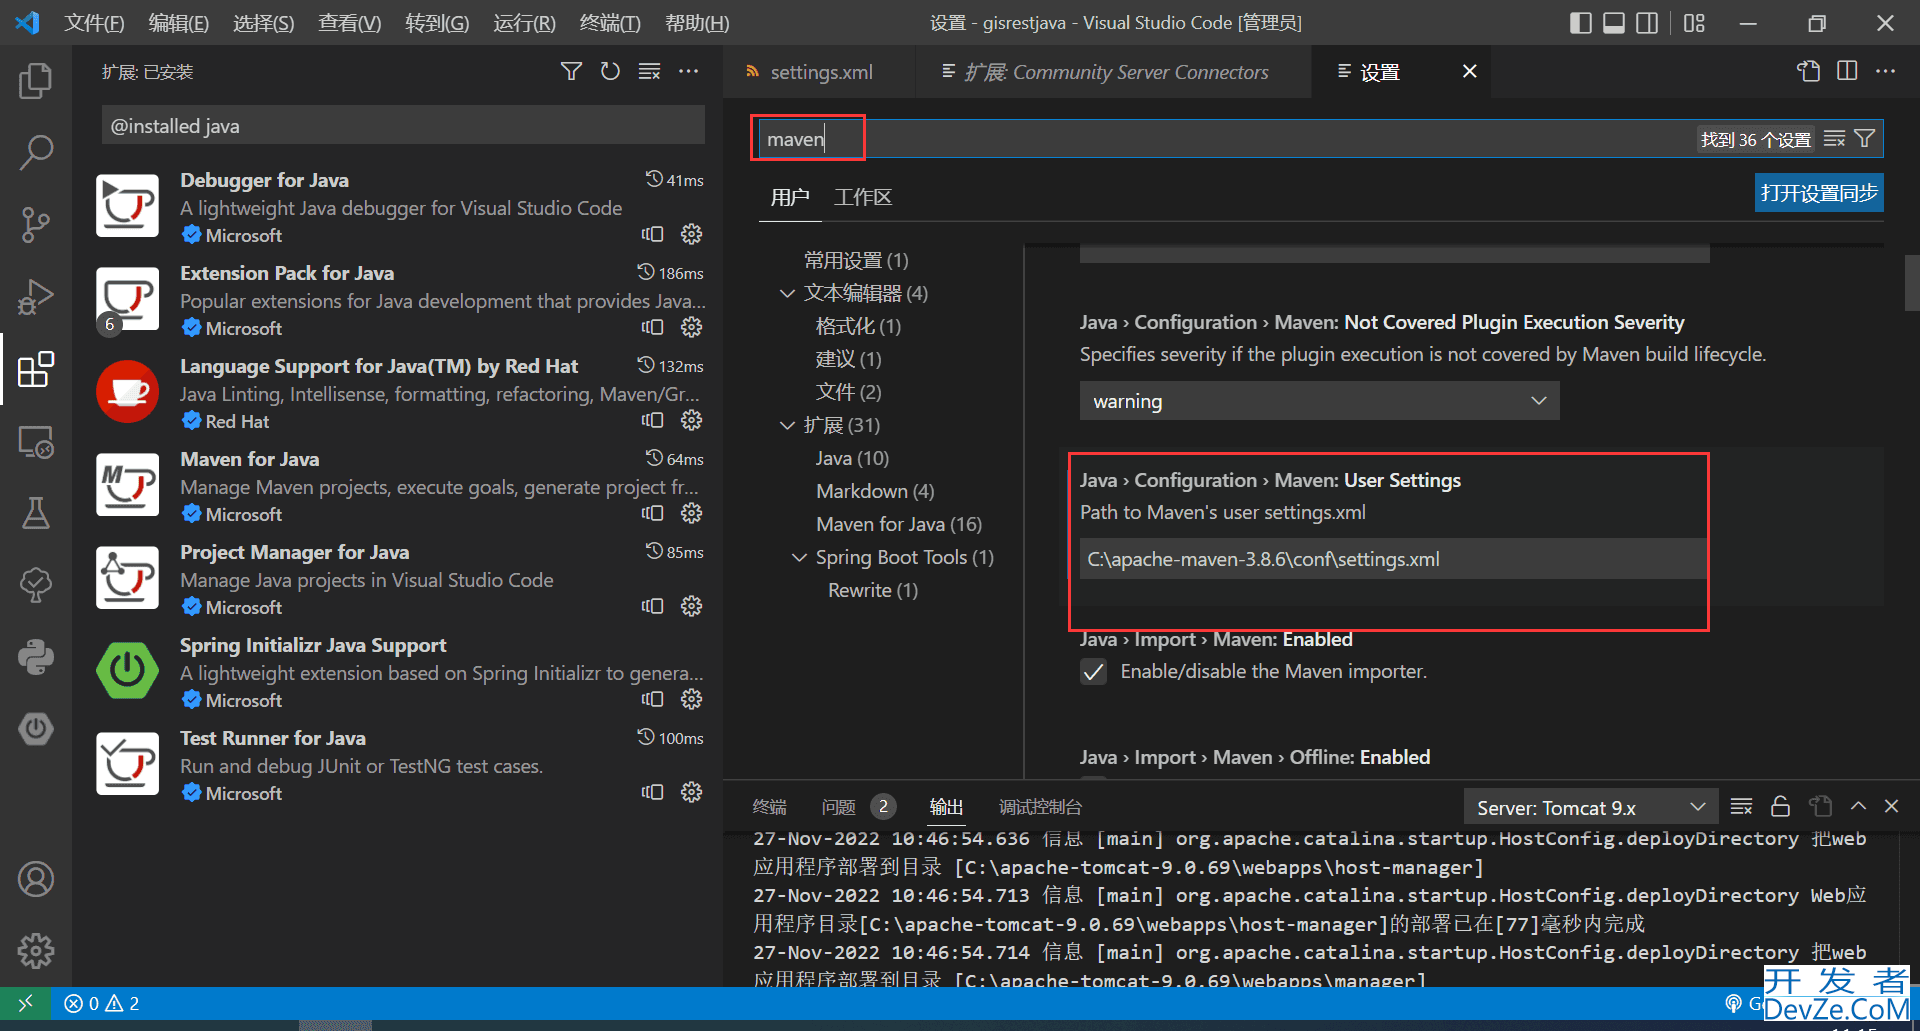Open output log in editor
The image size is (1920, 1031).
1820,806
